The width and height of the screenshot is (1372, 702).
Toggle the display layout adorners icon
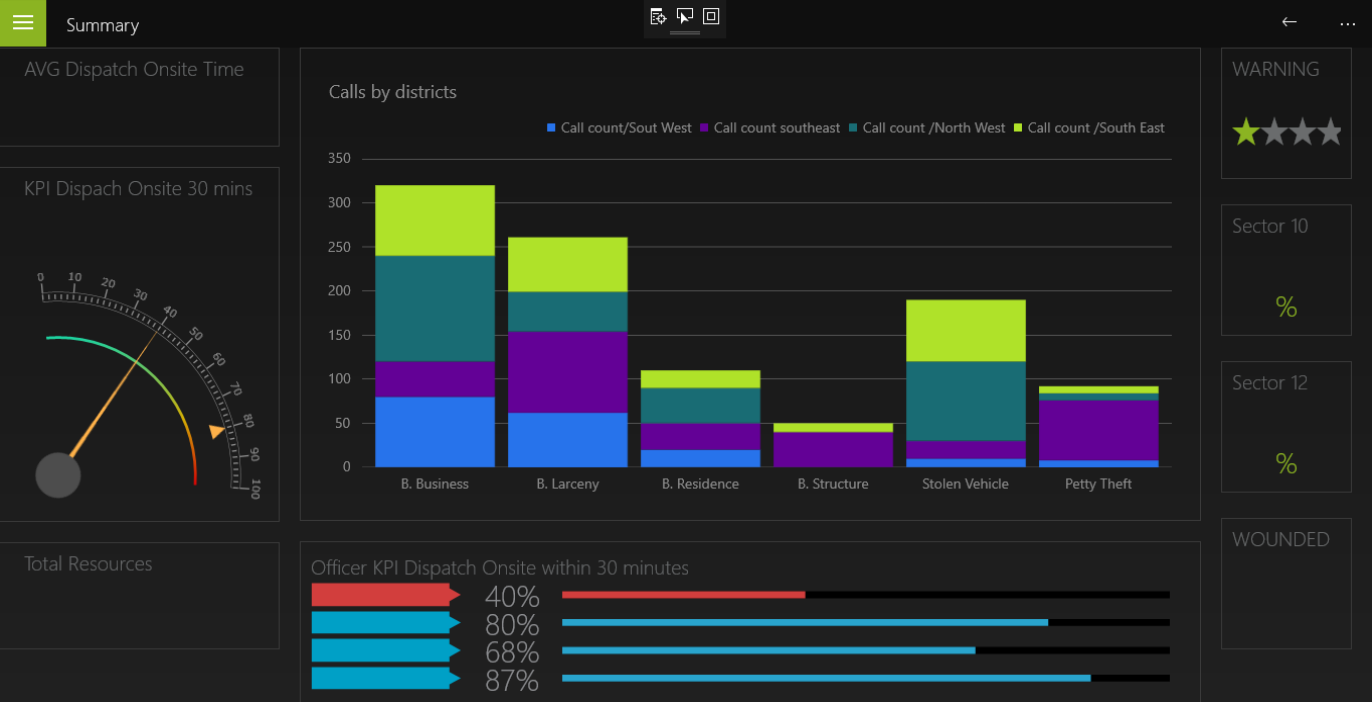click(x=711, y=16)
